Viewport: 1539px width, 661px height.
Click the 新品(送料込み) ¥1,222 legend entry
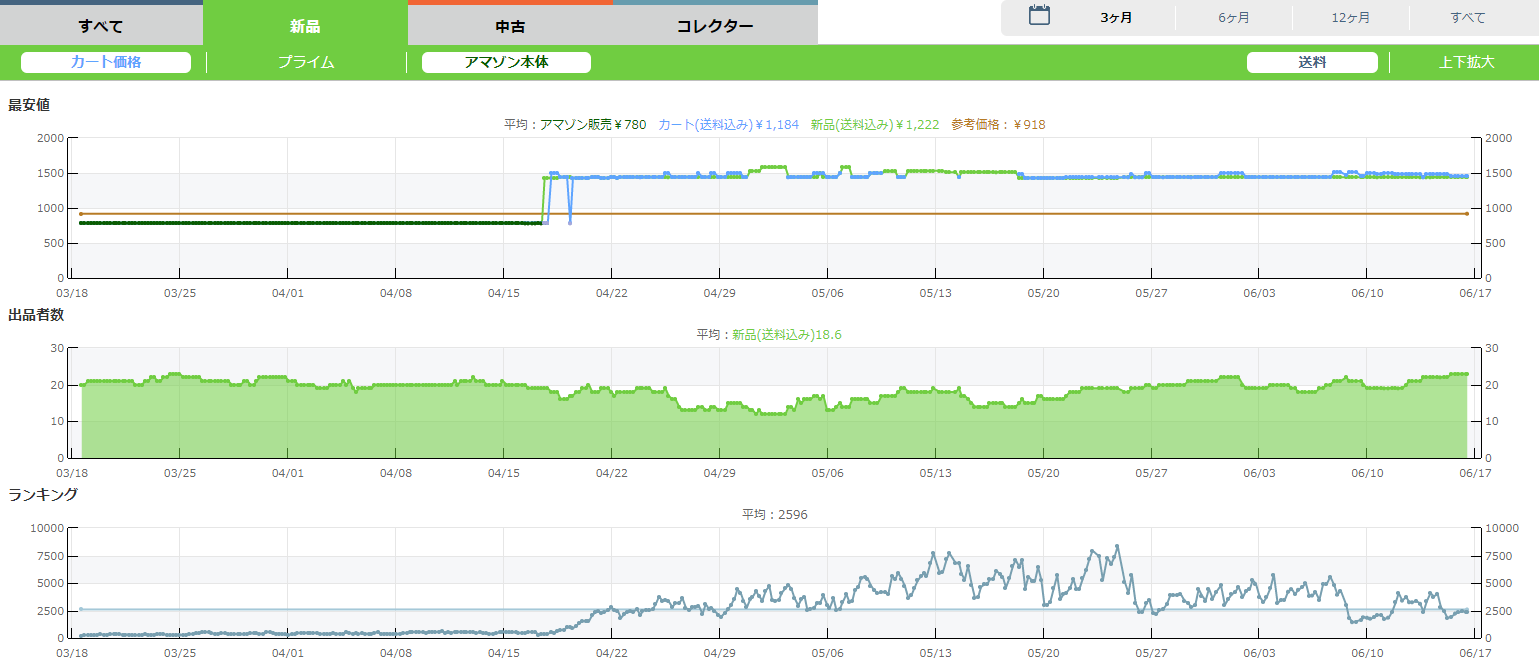[x=875, y=125]
